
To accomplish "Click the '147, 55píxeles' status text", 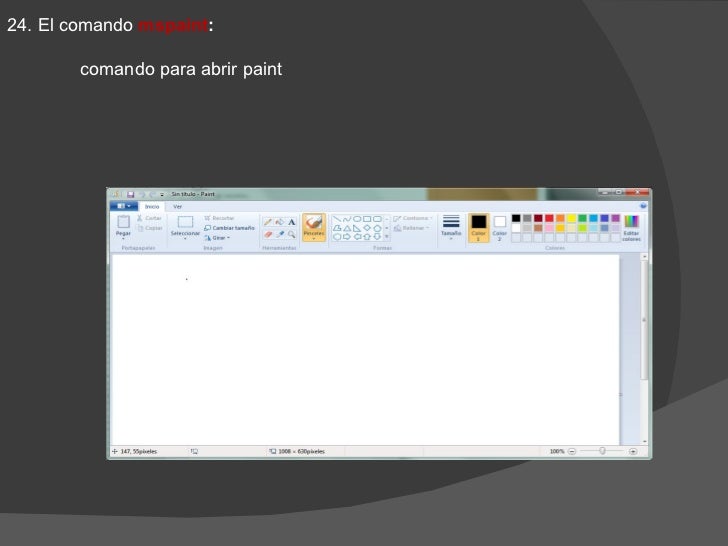I will click(x=139, y=451).
